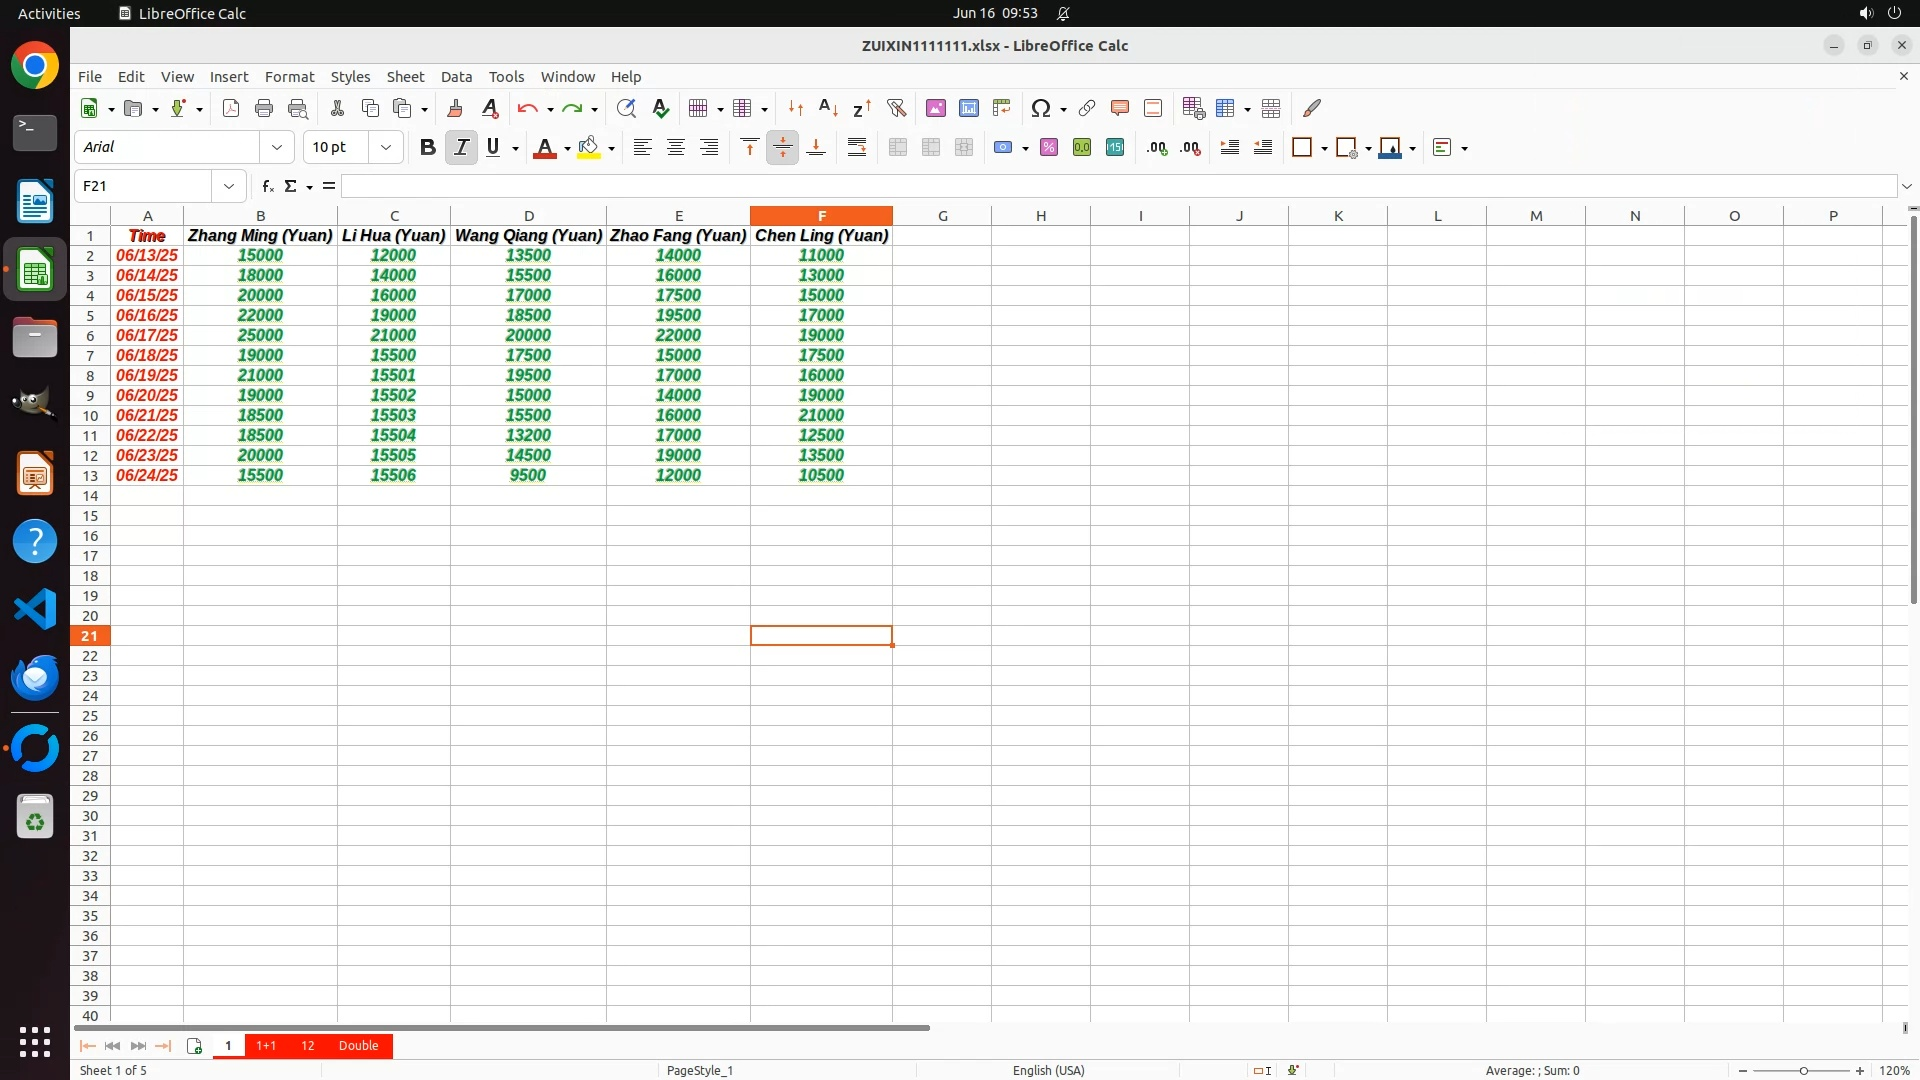Toggle Italic formatting
Viewport: 1920px width, 1080px height.
[x=461, y=147]
